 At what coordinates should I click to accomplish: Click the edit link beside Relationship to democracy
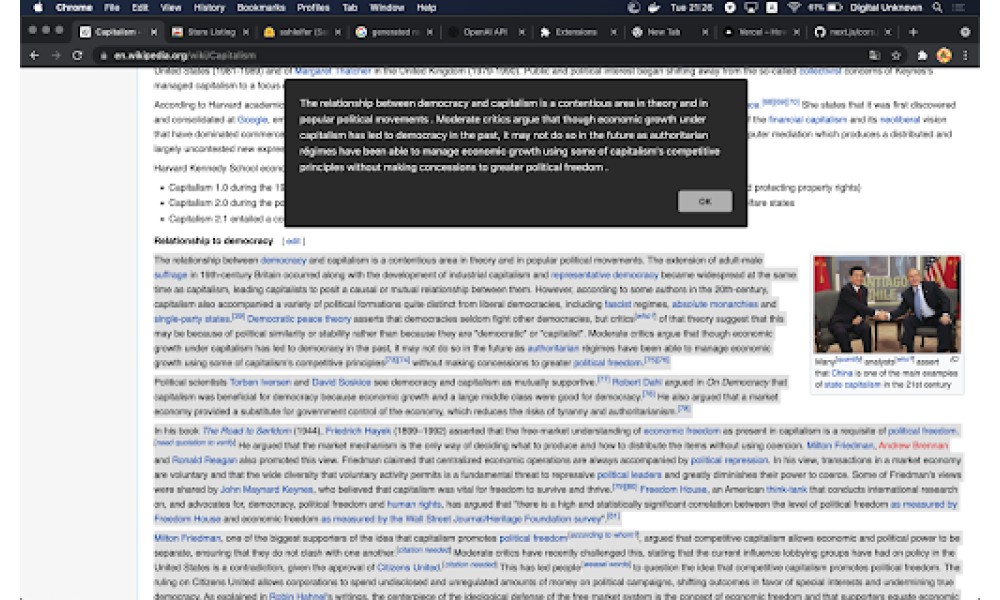click(x=293, y=241)
